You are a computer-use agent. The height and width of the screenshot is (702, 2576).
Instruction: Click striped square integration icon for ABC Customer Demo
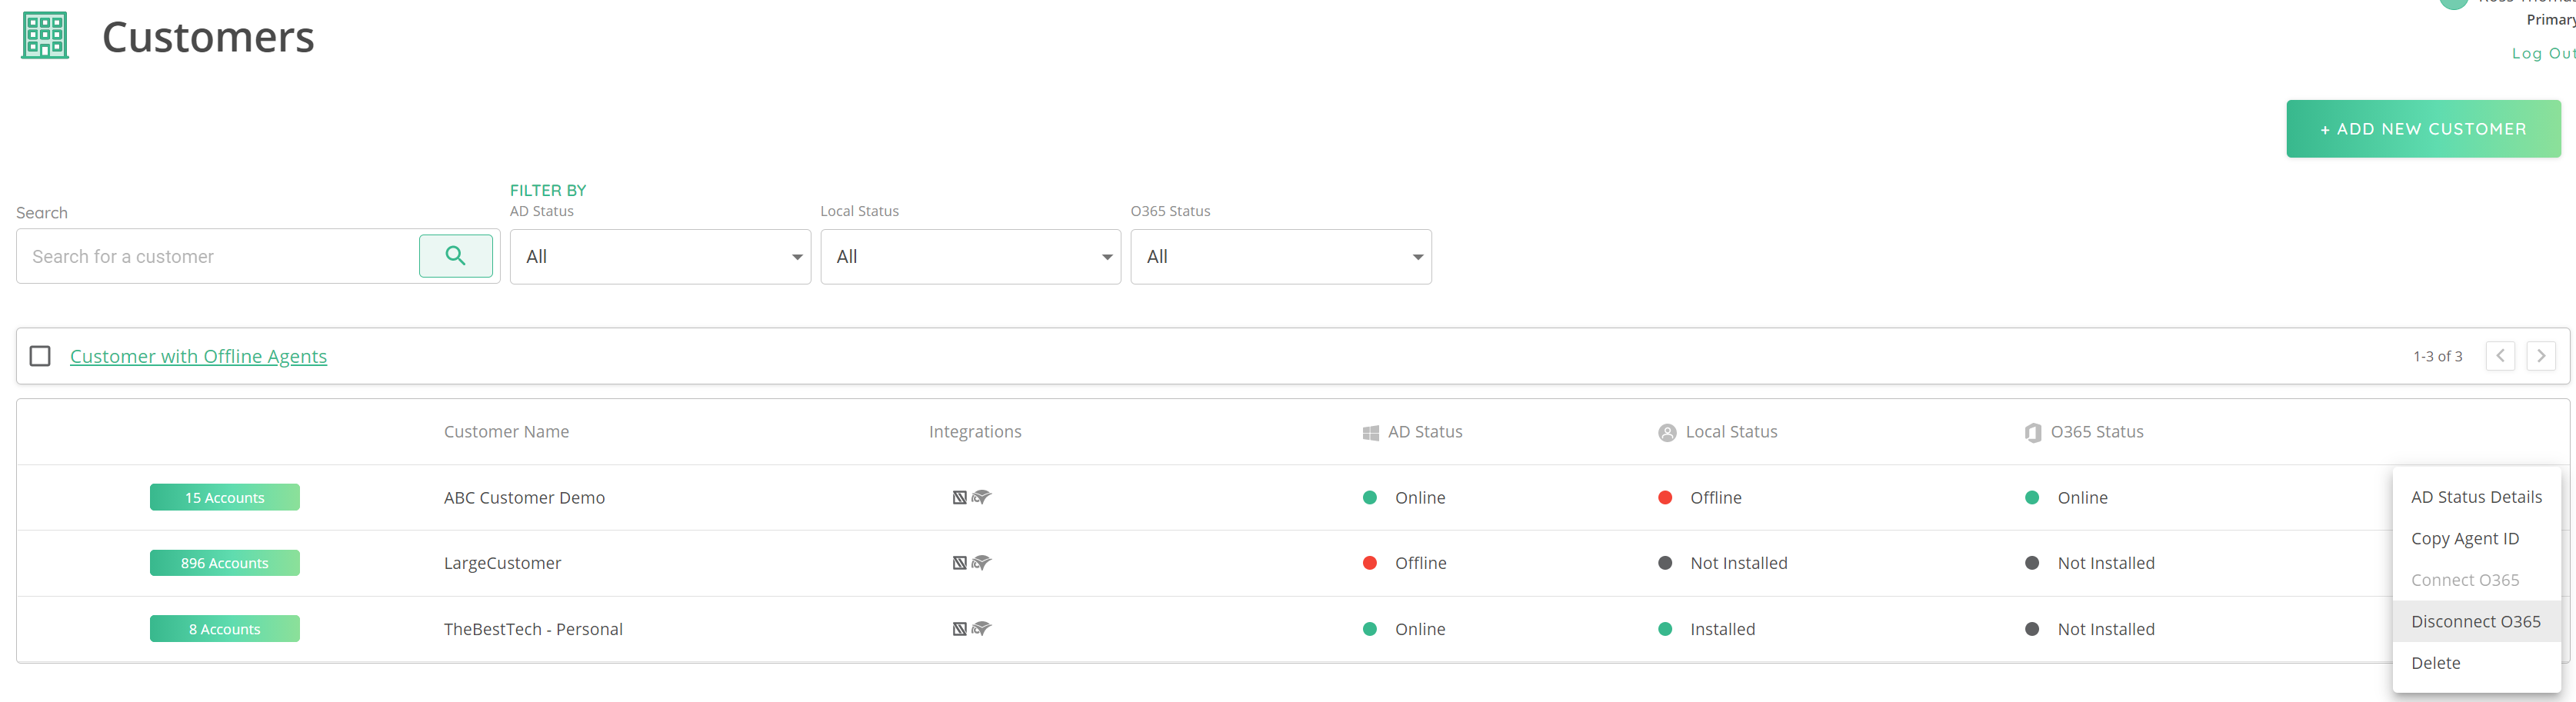click(x=960, y=497)
